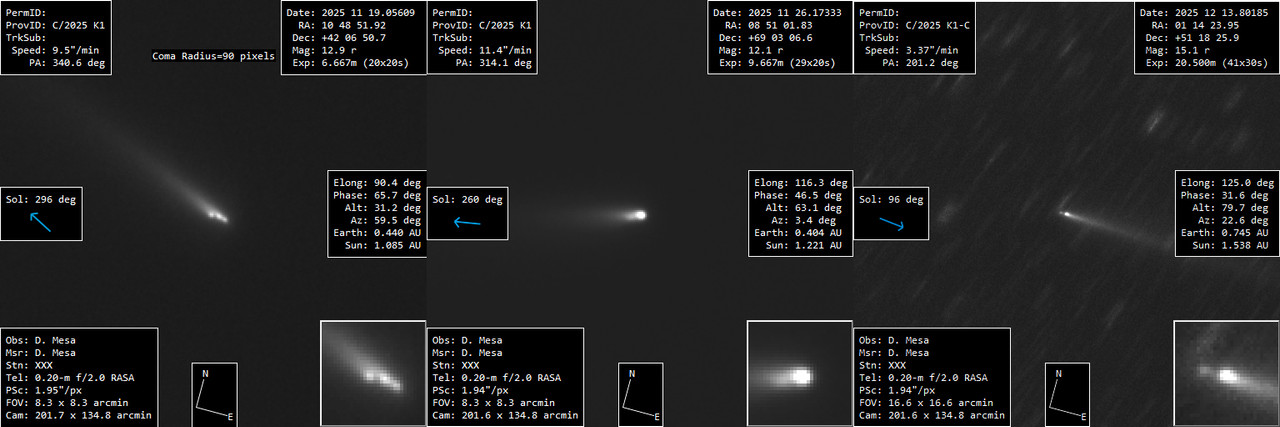Select the Sun distance '1.538 AU'

(x=1244, y=244)
